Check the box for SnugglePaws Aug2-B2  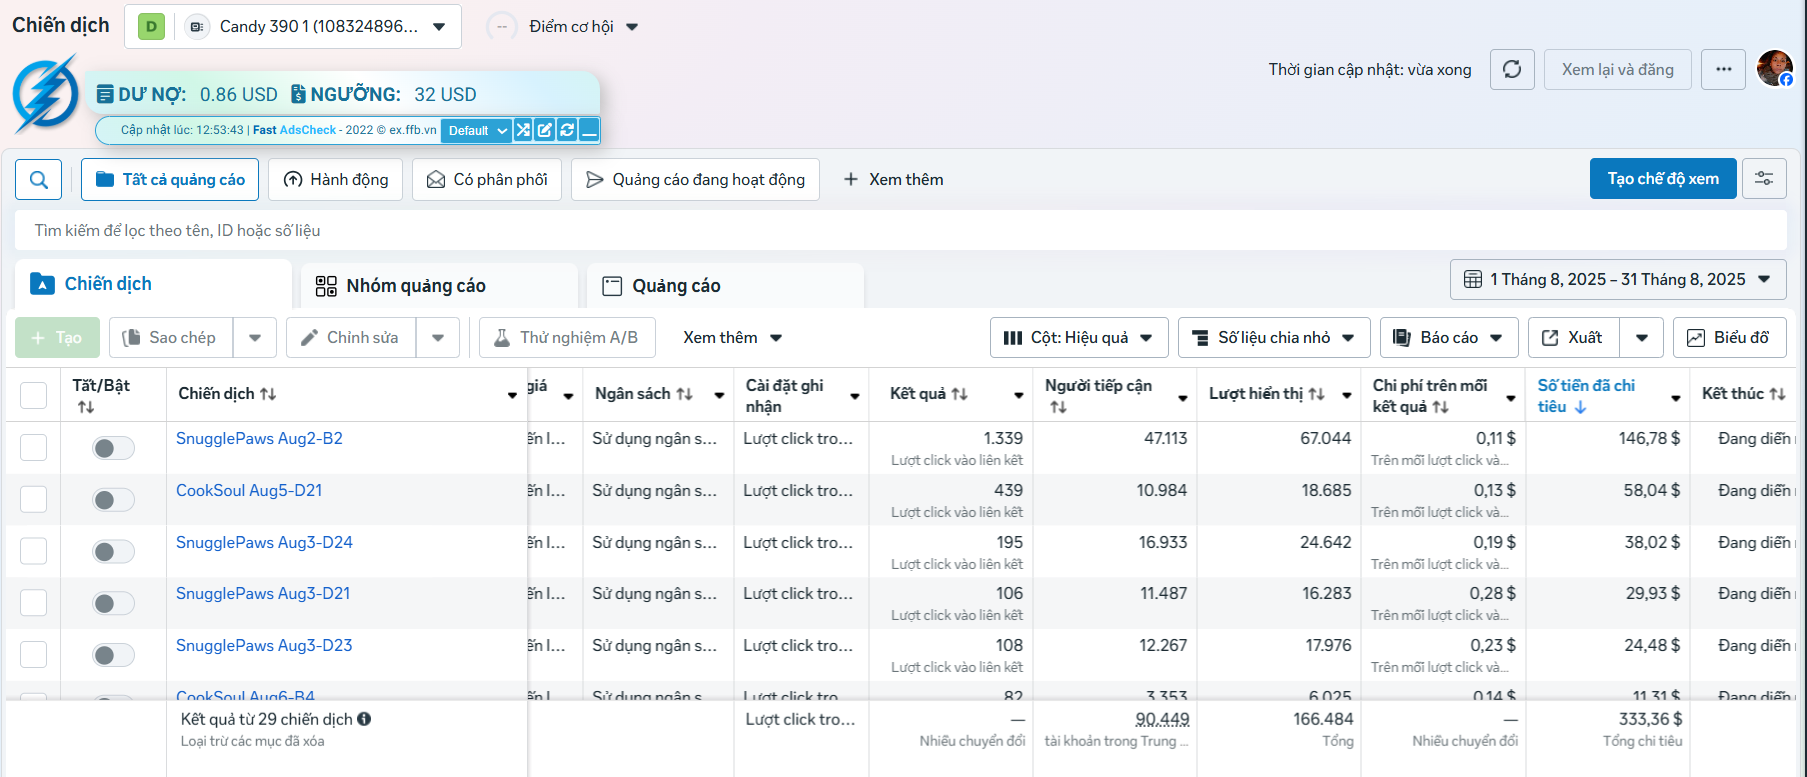pyautogui.click(x=34, y=447)
